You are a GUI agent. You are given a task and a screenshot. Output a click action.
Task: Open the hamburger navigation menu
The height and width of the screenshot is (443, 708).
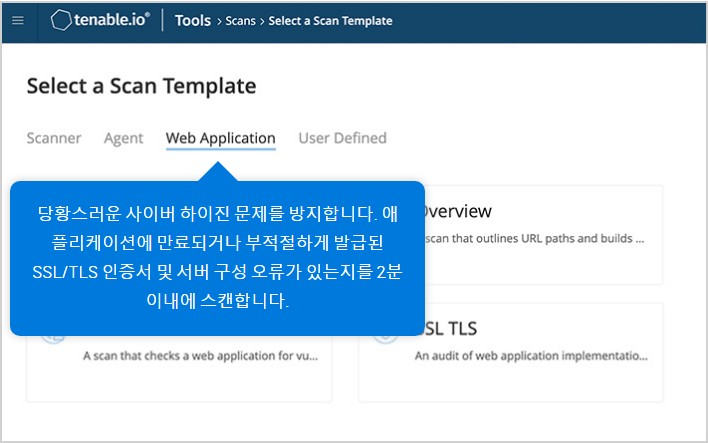[18, 20]
